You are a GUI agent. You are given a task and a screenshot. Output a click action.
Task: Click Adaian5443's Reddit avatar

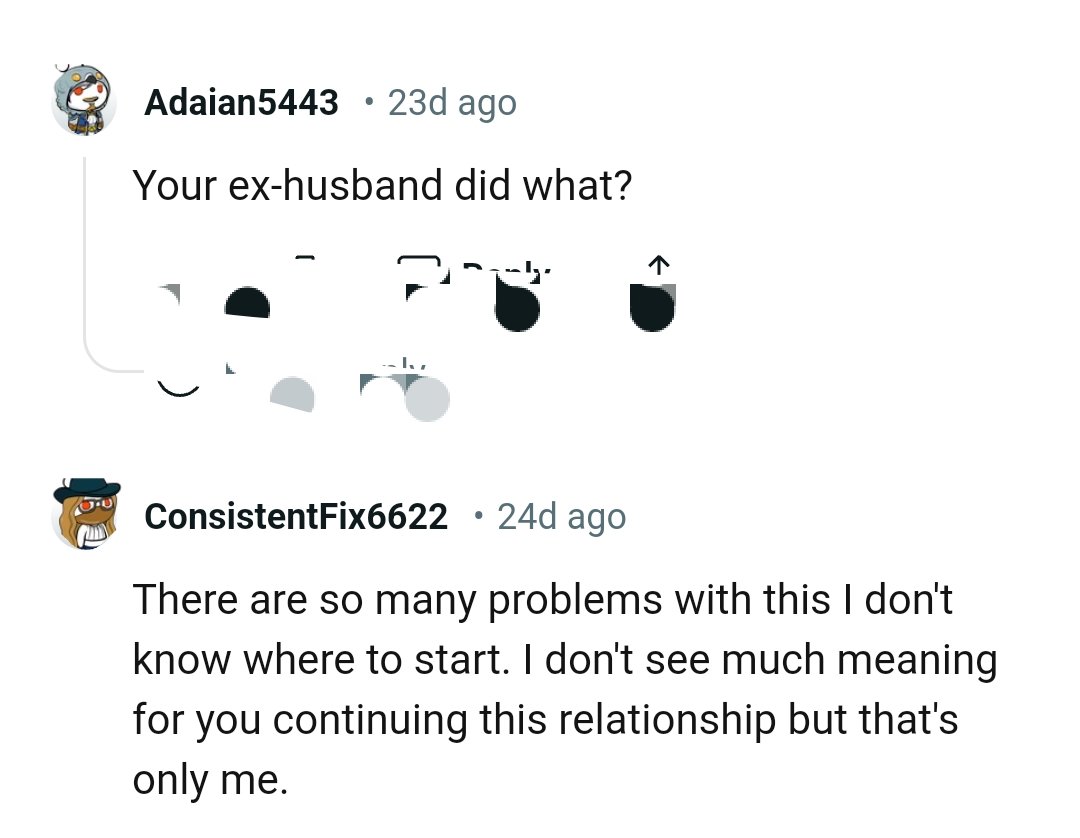click(84, 102)
